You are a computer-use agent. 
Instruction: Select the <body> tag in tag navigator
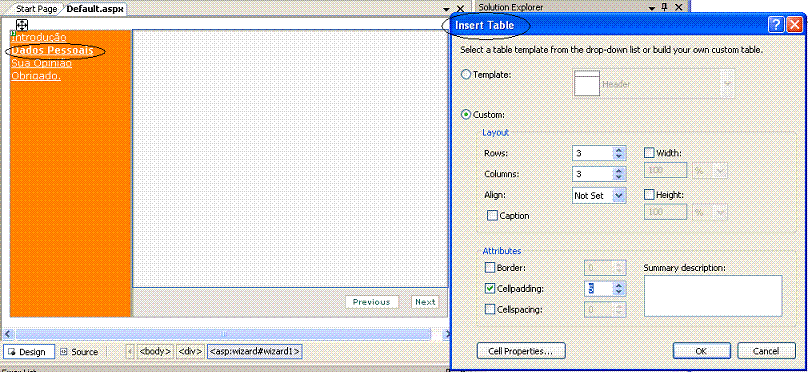coord(155,351)
